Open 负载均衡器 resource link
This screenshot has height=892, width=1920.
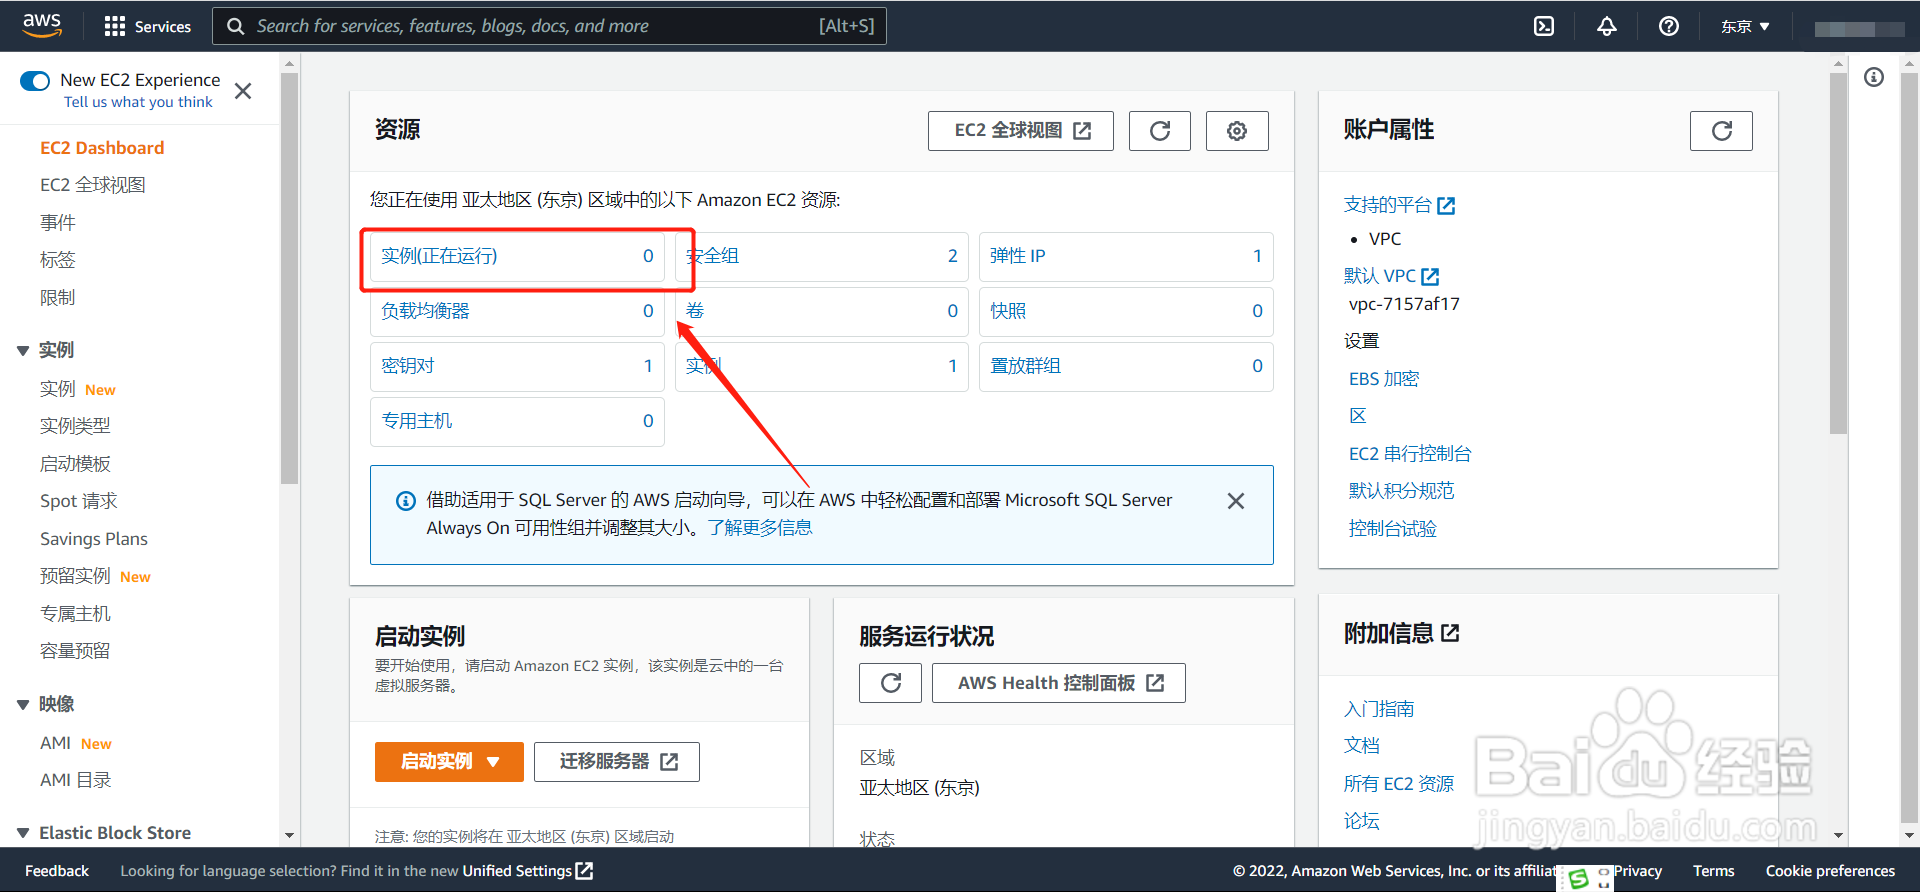(x=425, y=311)
